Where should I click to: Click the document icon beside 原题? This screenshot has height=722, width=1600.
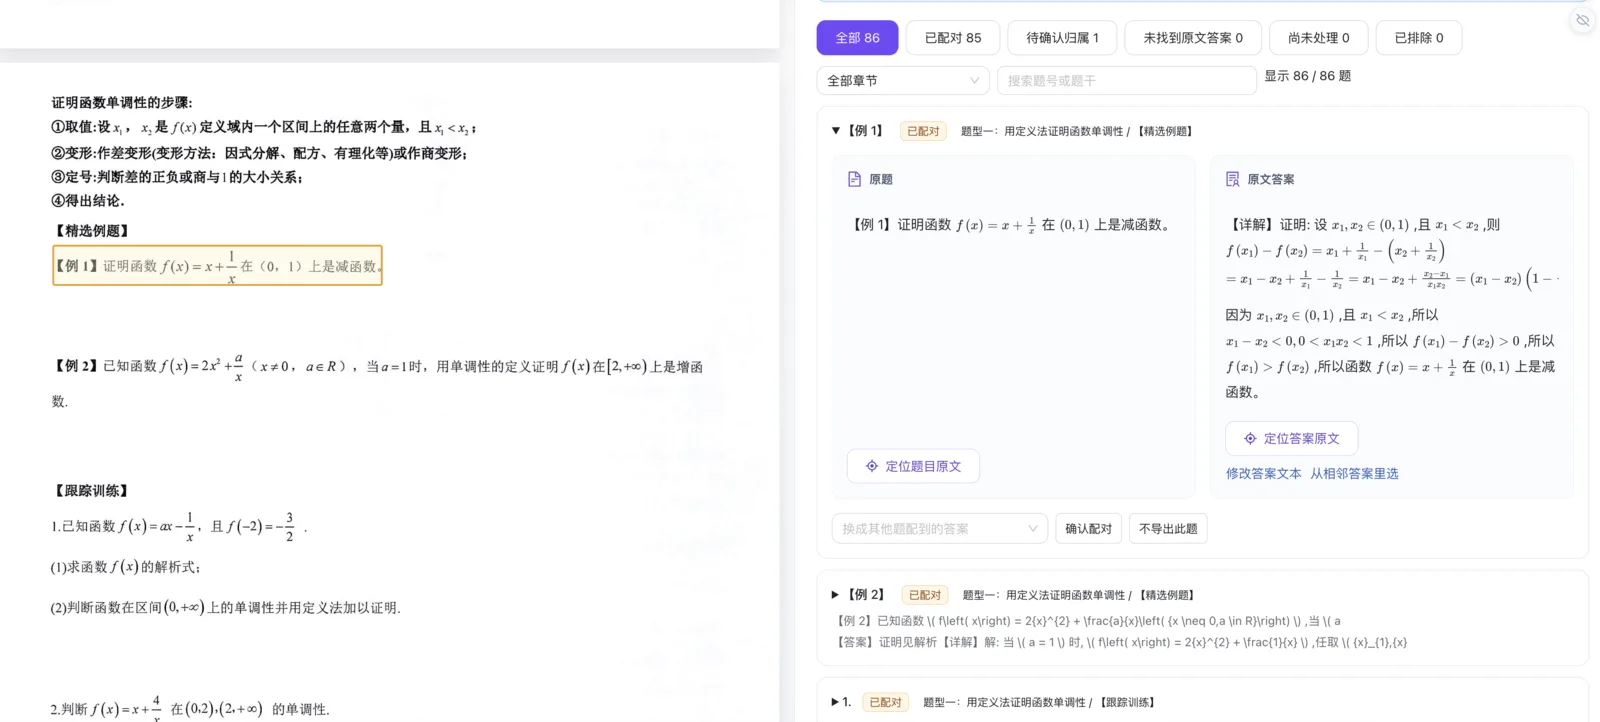(x=854, y=179)
